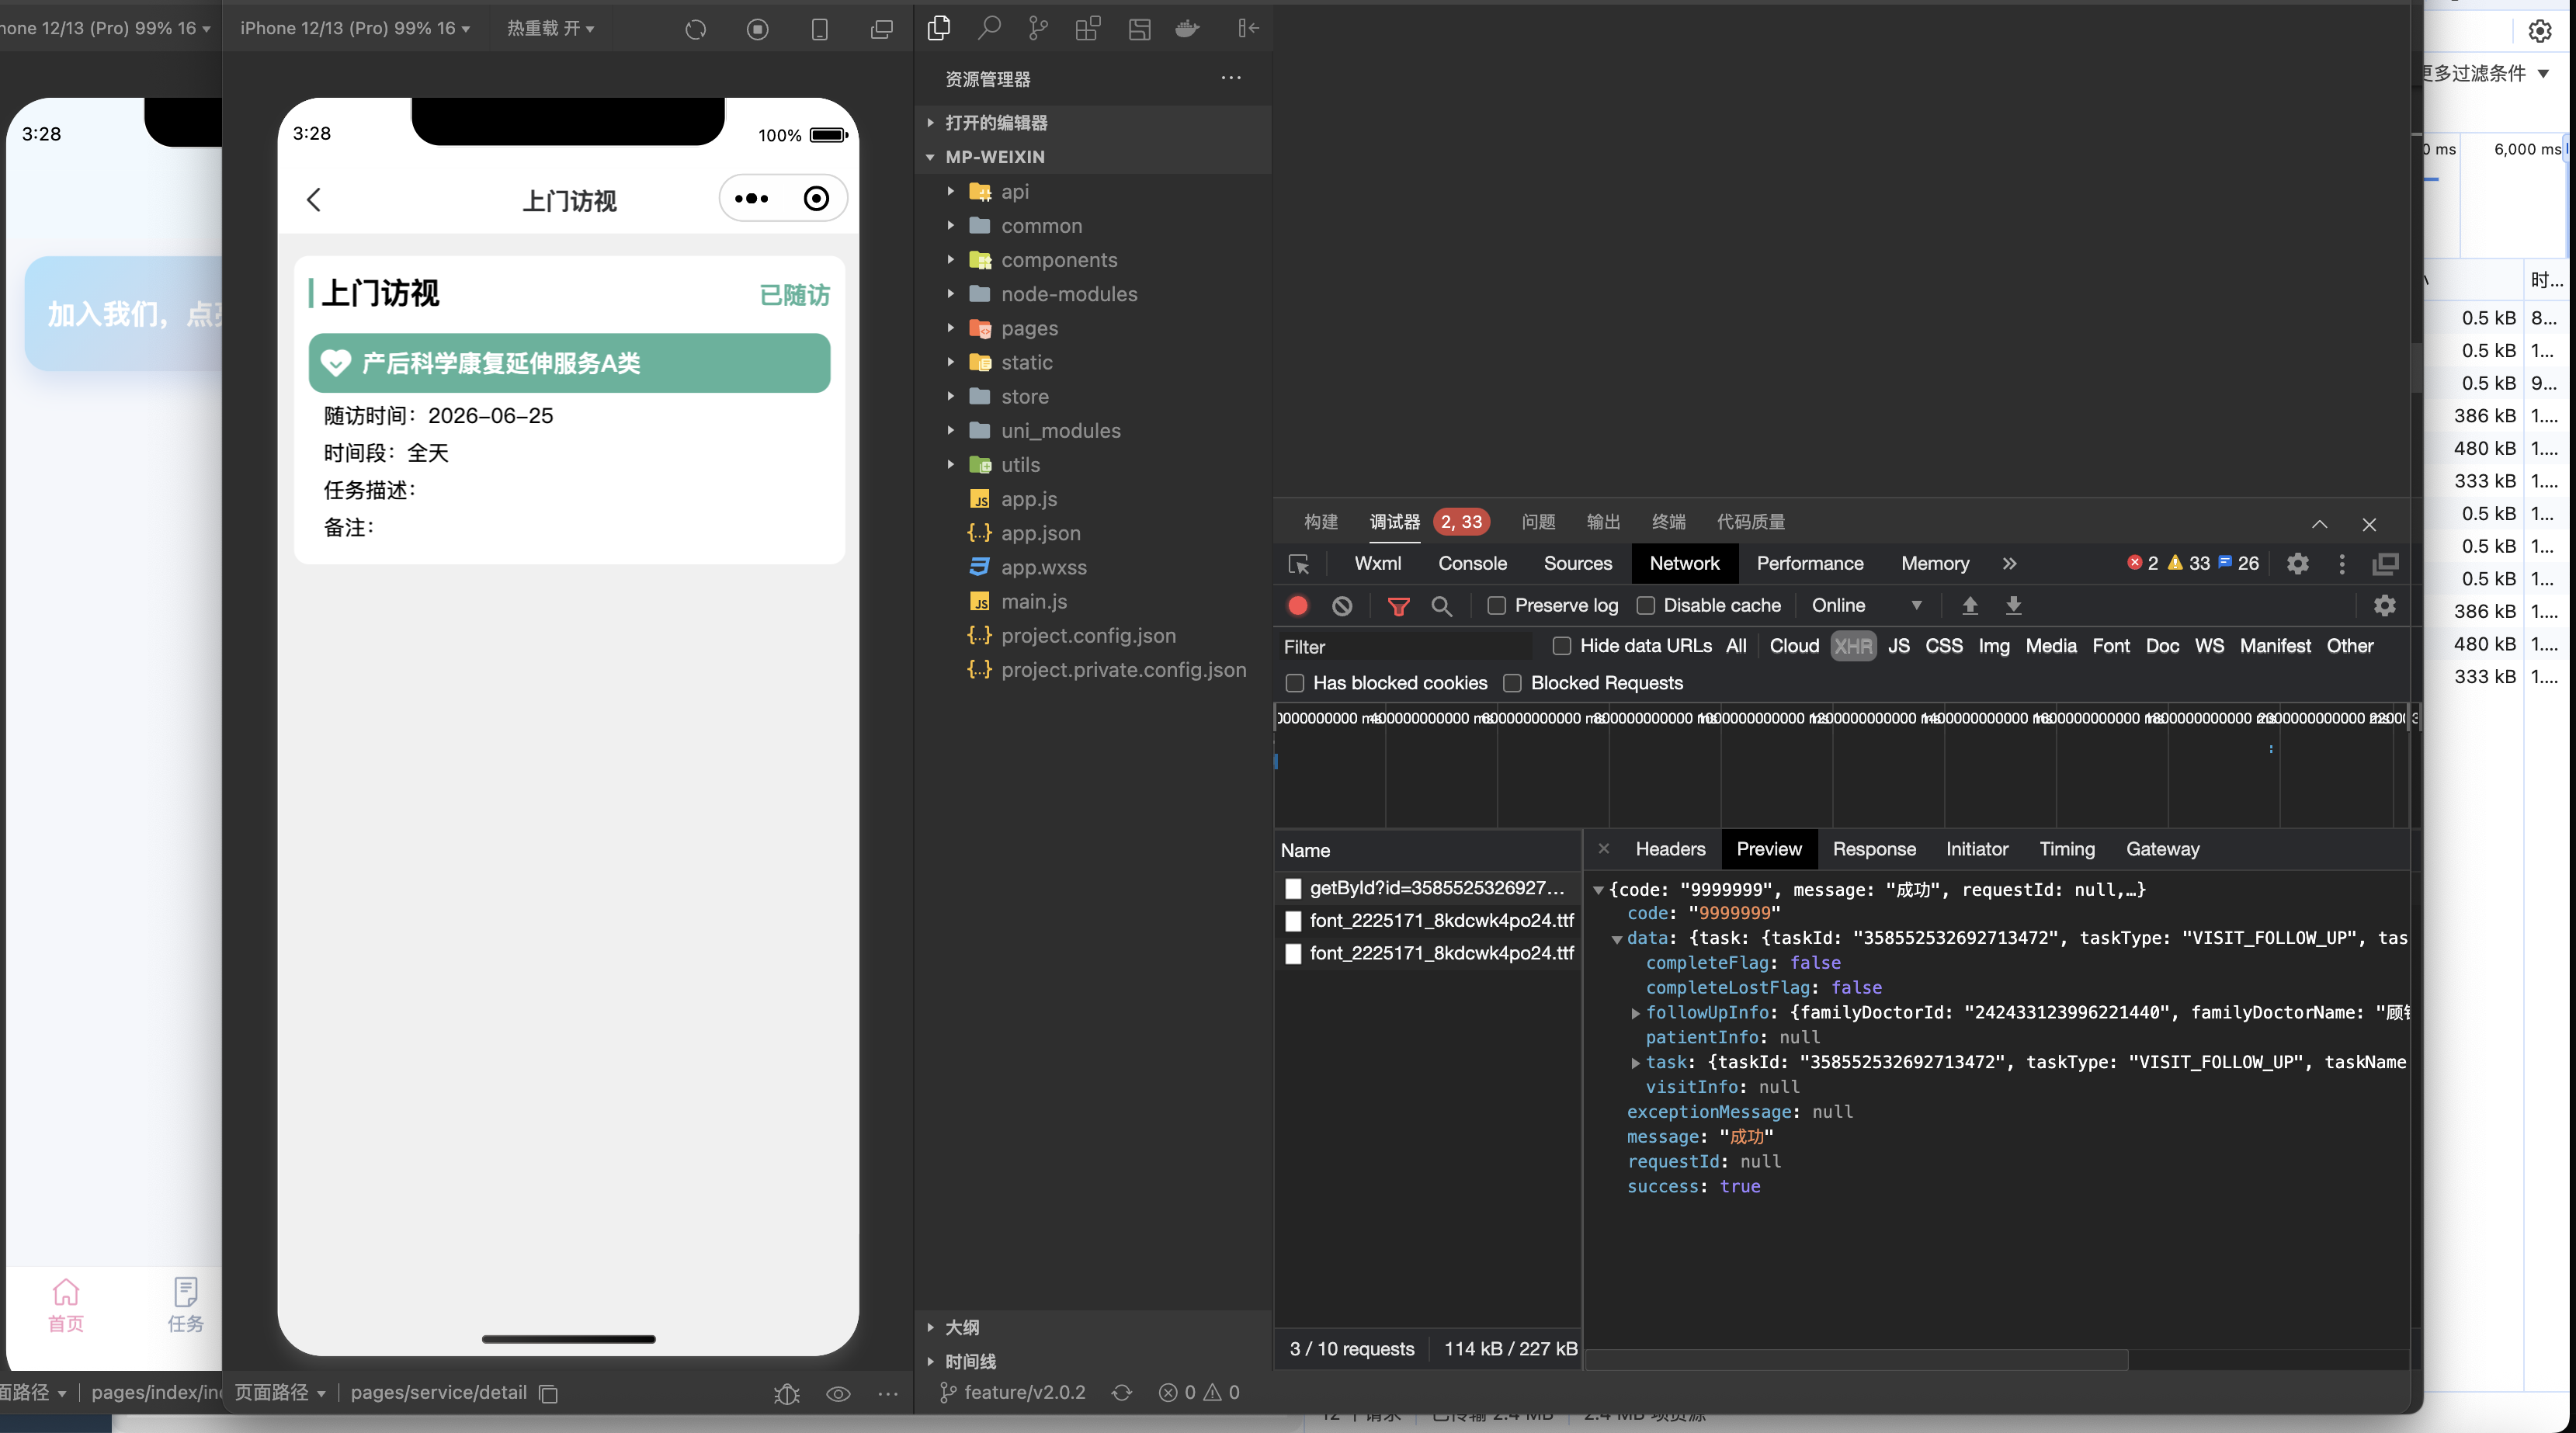Click the element inspect picker icon in DevTools
2576x1433 pixels.
(x=1299, y=564)
